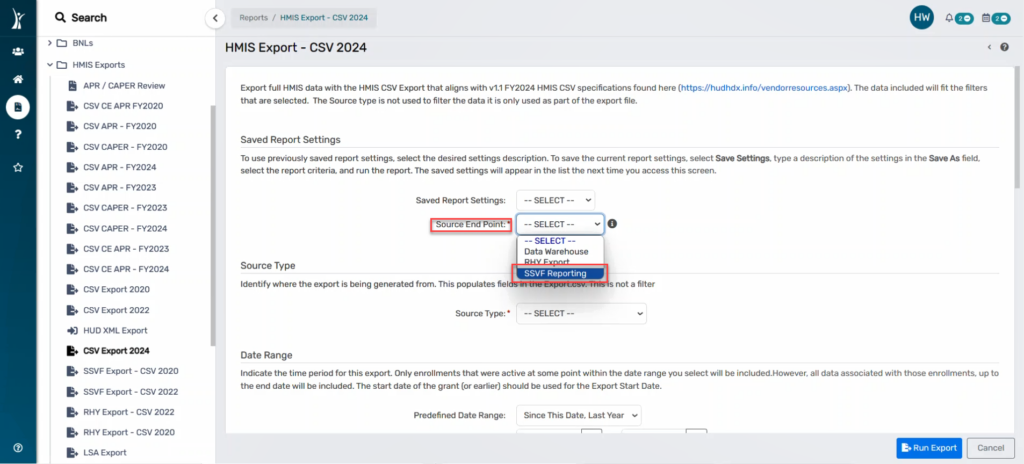Click the Run Export button
This screenshot has height=464, width=1024.
pyautogui.click(x=929, y=448)
